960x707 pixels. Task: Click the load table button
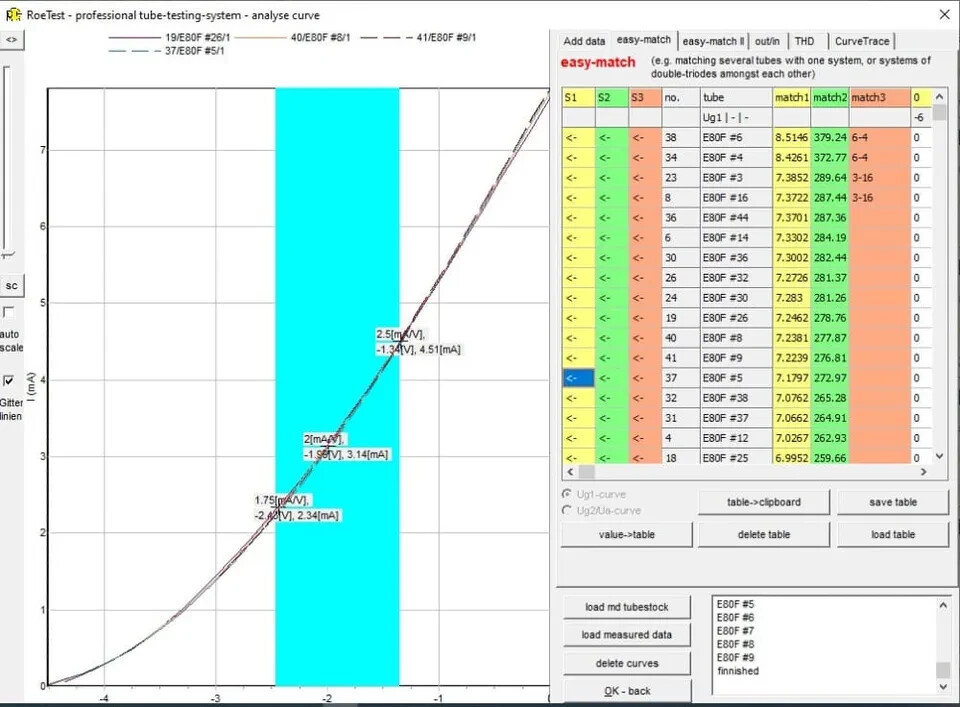click(893, 534)
